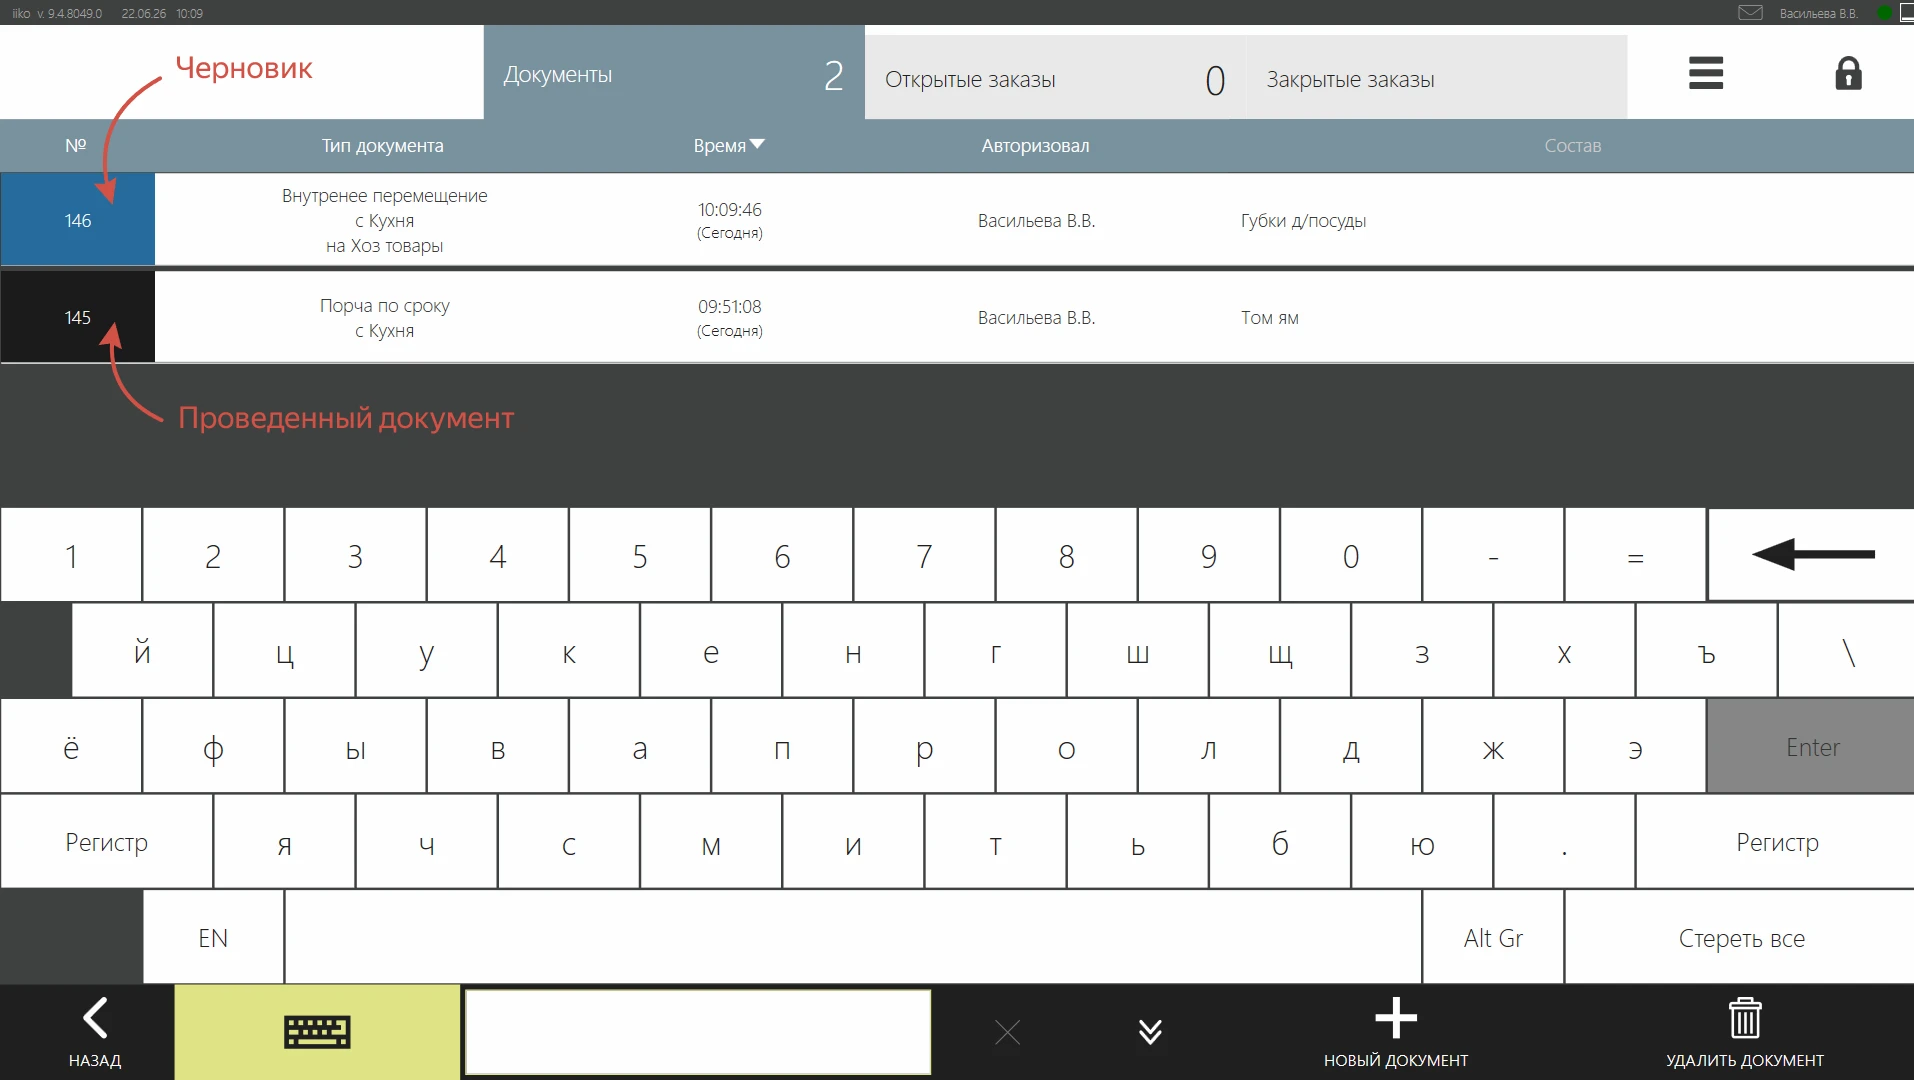The width and height of the screenshot is (1914, 1080).
Task: Collapse panel with double chevron down
Action: click(x=1150, y=1032)
